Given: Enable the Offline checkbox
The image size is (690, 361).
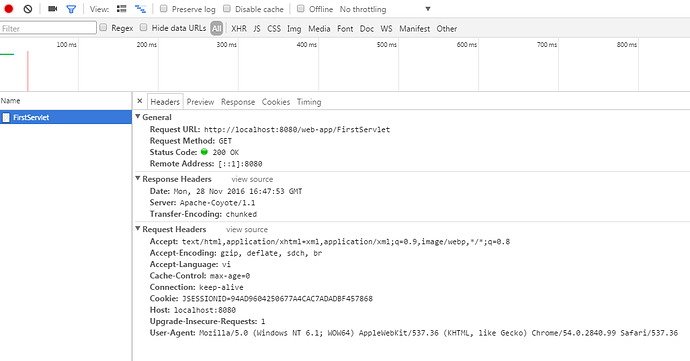Looking at the screenshot, I should pyautogui.click(x=301, y=8).
